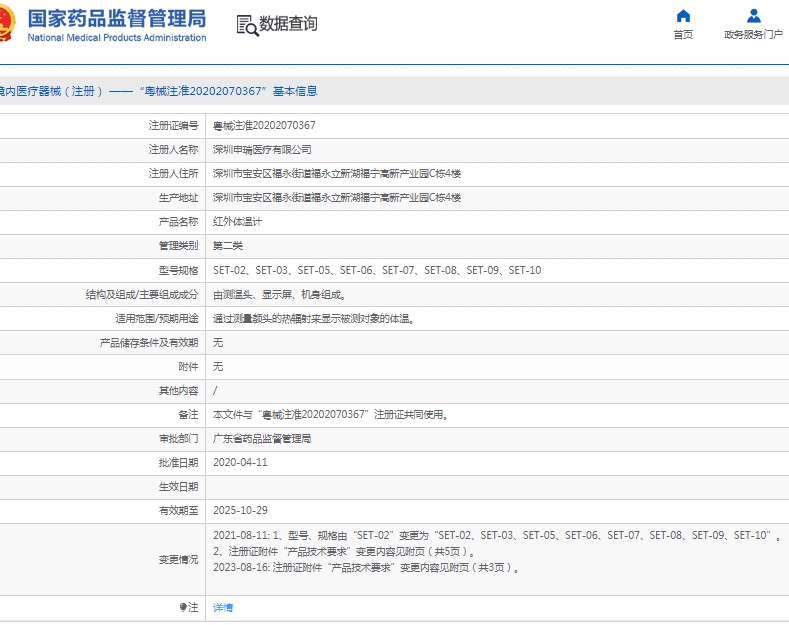Click the 数据查询 search document icon
The width and height of the screenshot is (789, 625).
(x=247, y=25)
